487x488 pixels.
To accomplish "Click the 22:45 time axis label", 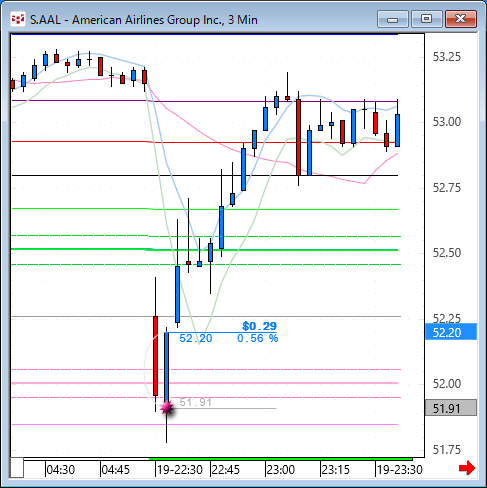I will [226, 470].
